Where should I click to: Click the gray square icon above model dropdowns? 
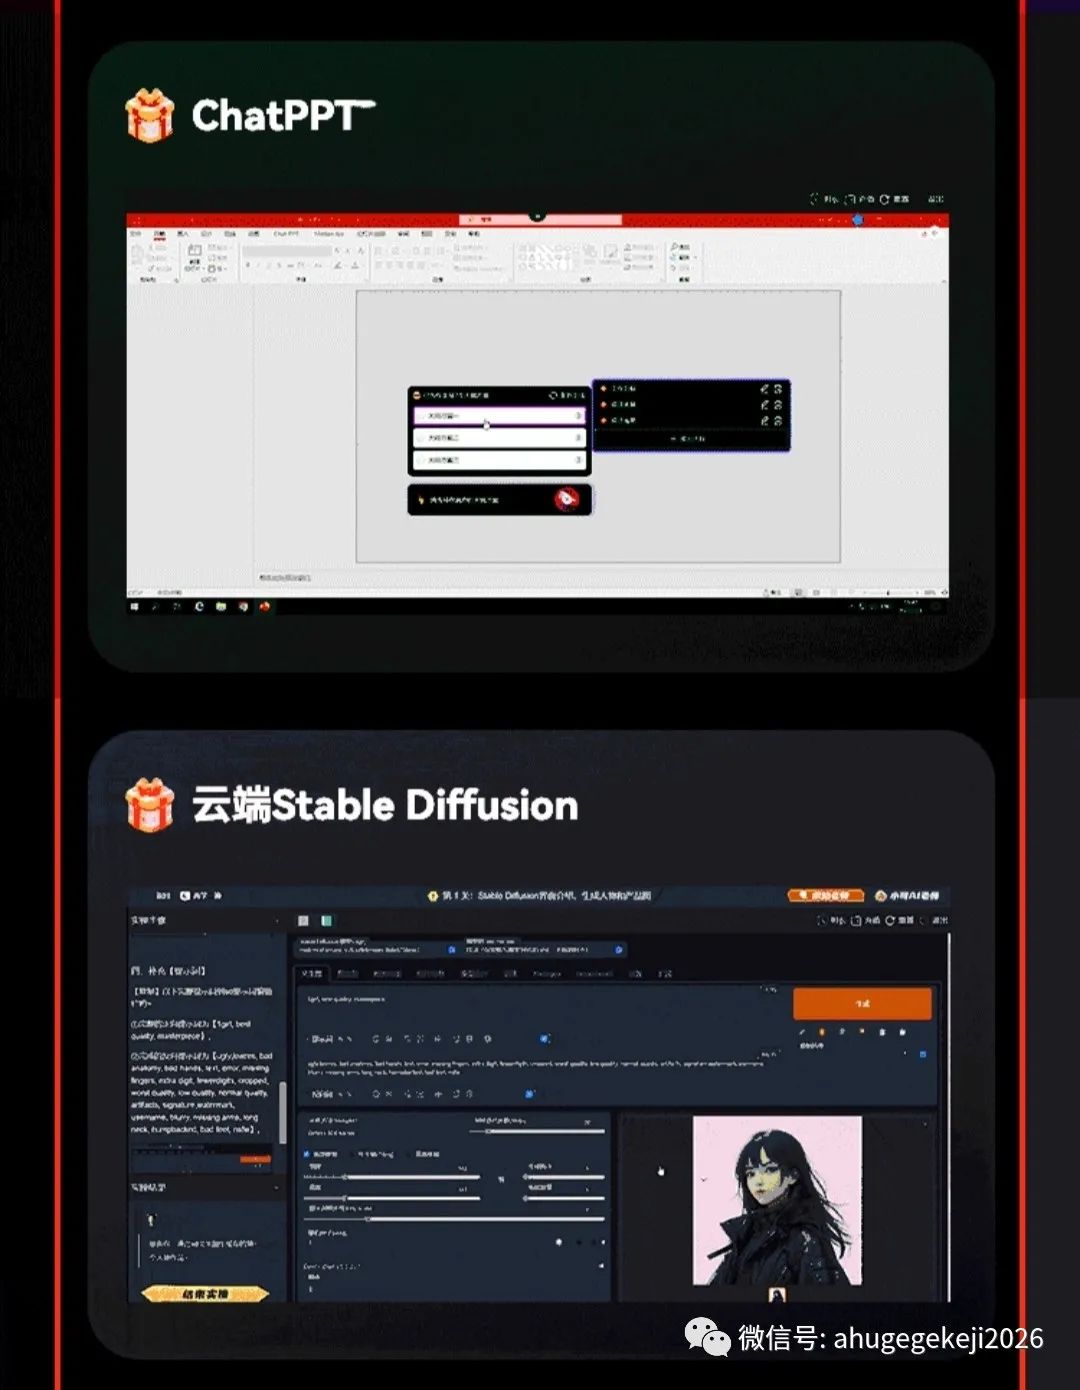304,920
